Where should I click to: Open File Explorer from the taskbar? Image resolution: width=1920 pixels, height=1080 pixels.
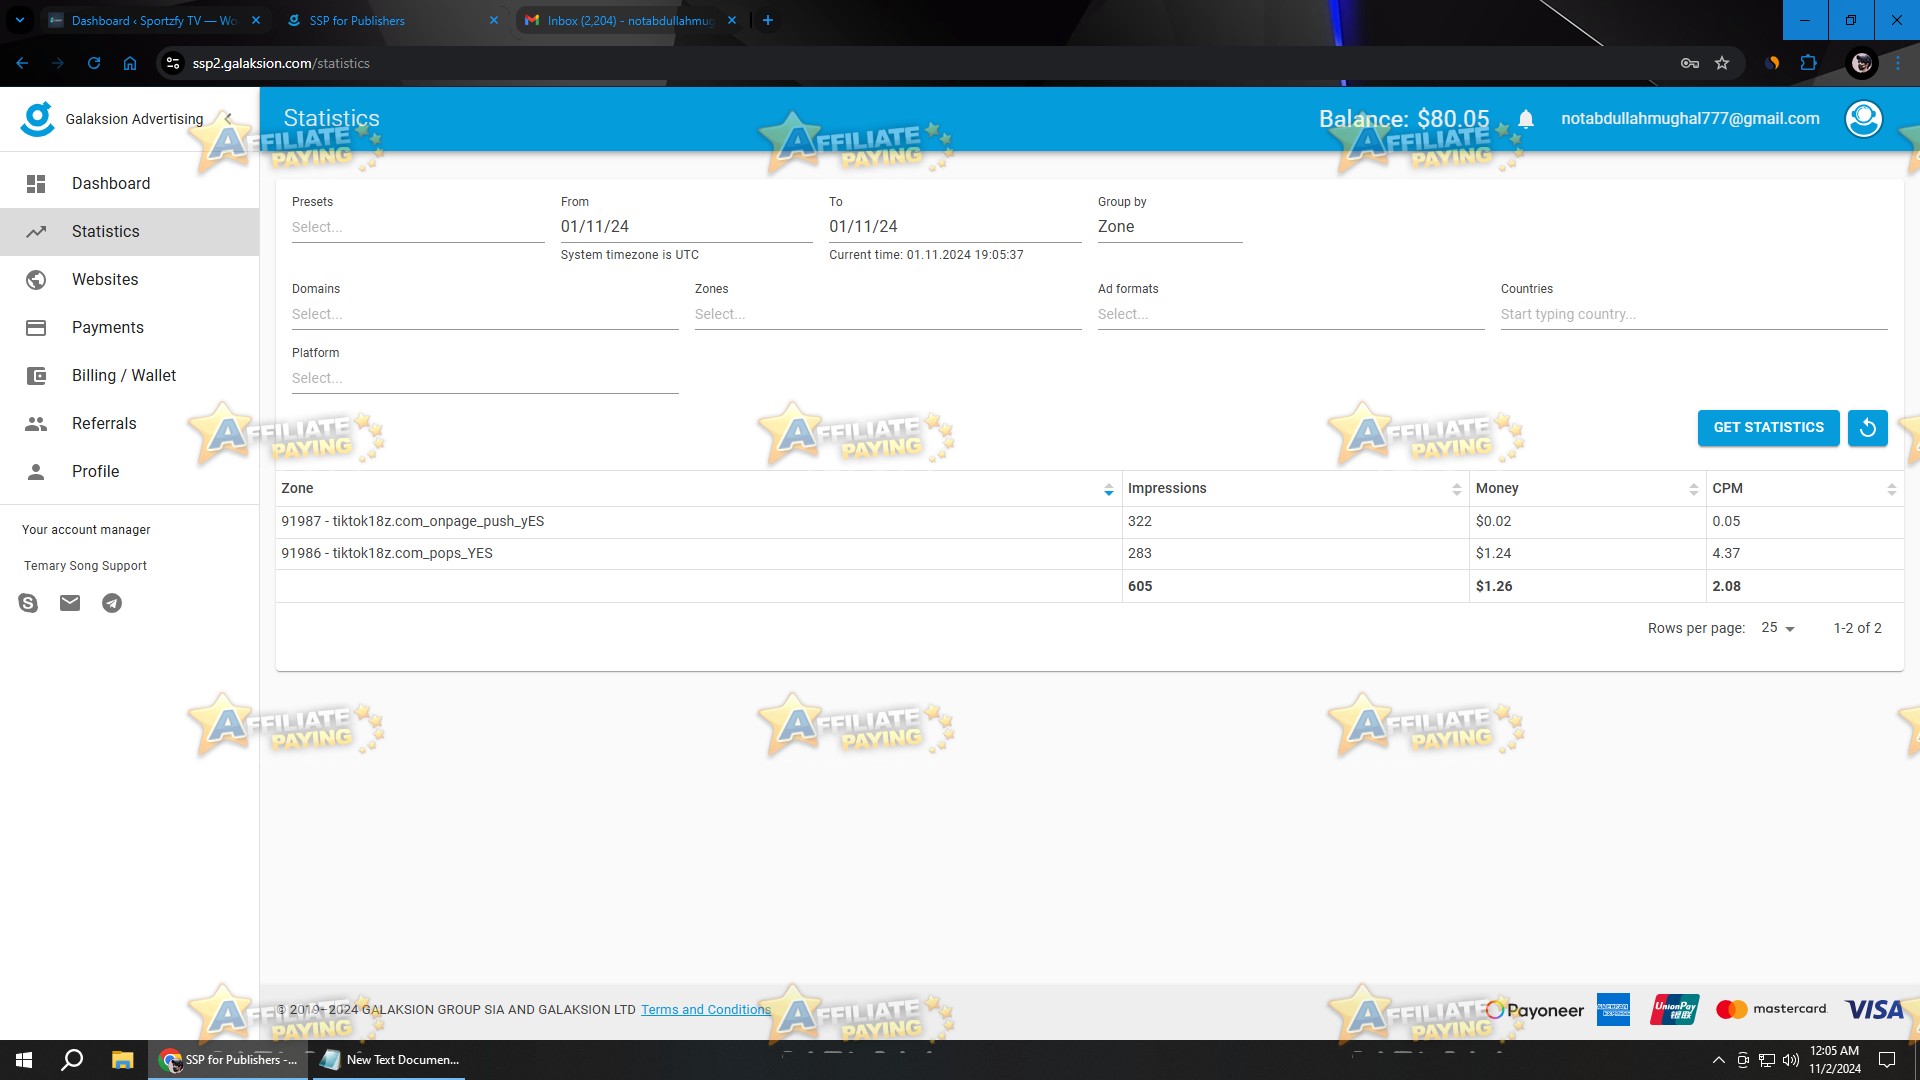(122, 1060)
